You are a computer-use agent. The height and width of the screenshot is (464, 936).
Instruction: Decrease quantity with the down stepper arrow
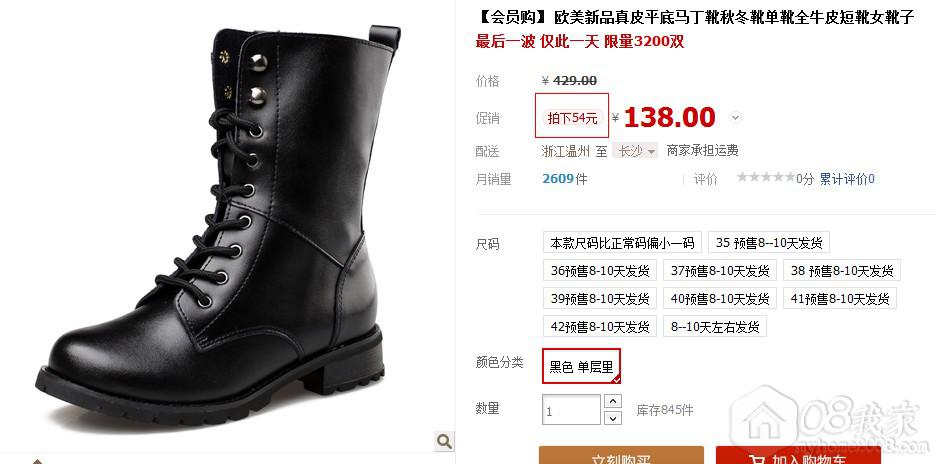[613, 417]
